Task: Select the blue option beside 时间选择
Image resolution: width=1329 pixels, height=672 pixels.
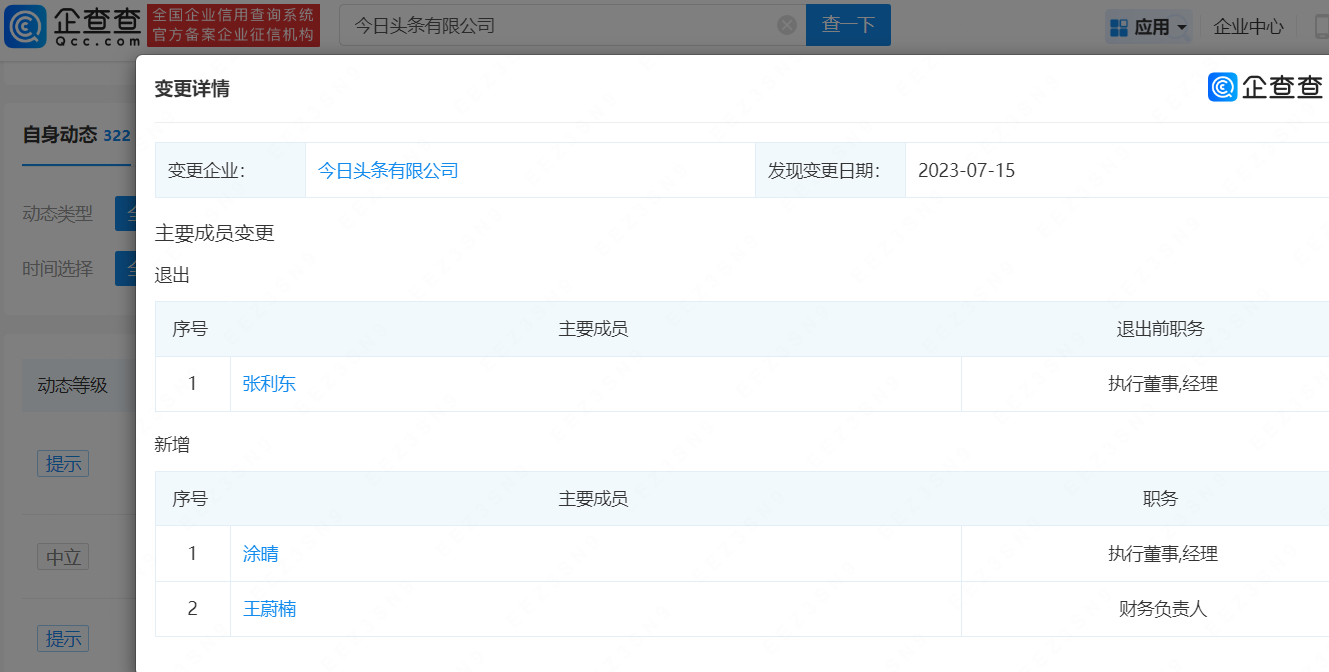Action: pyautogui.click(x=126, y=269)
